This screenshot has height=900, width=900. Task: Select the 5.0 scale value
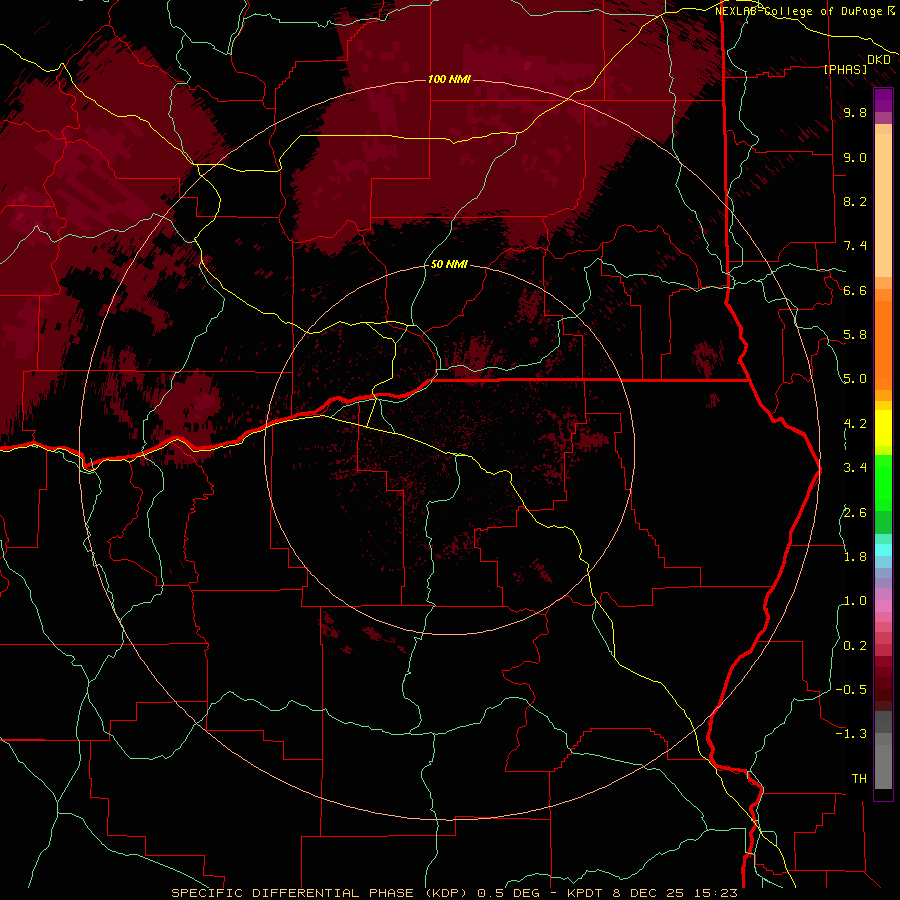855,379
